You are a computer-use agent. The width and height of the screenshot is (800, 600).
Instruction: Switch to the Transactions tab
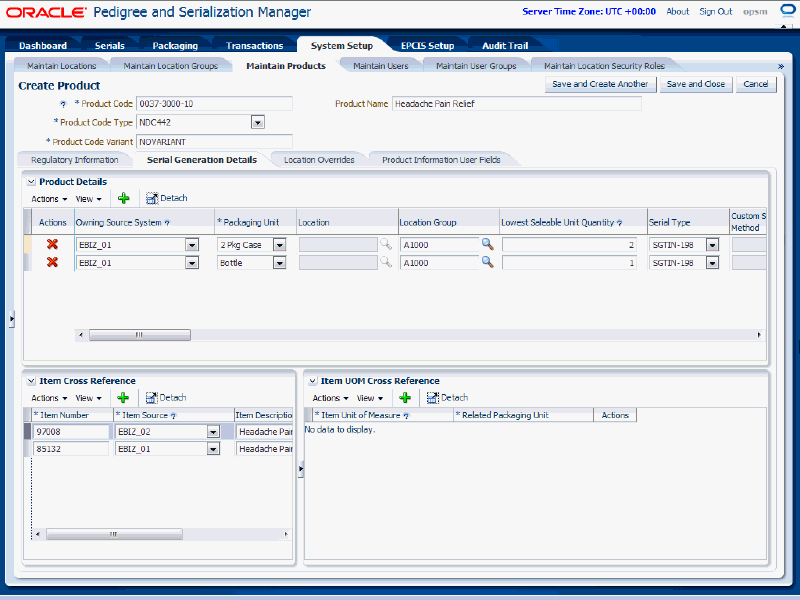254,45
